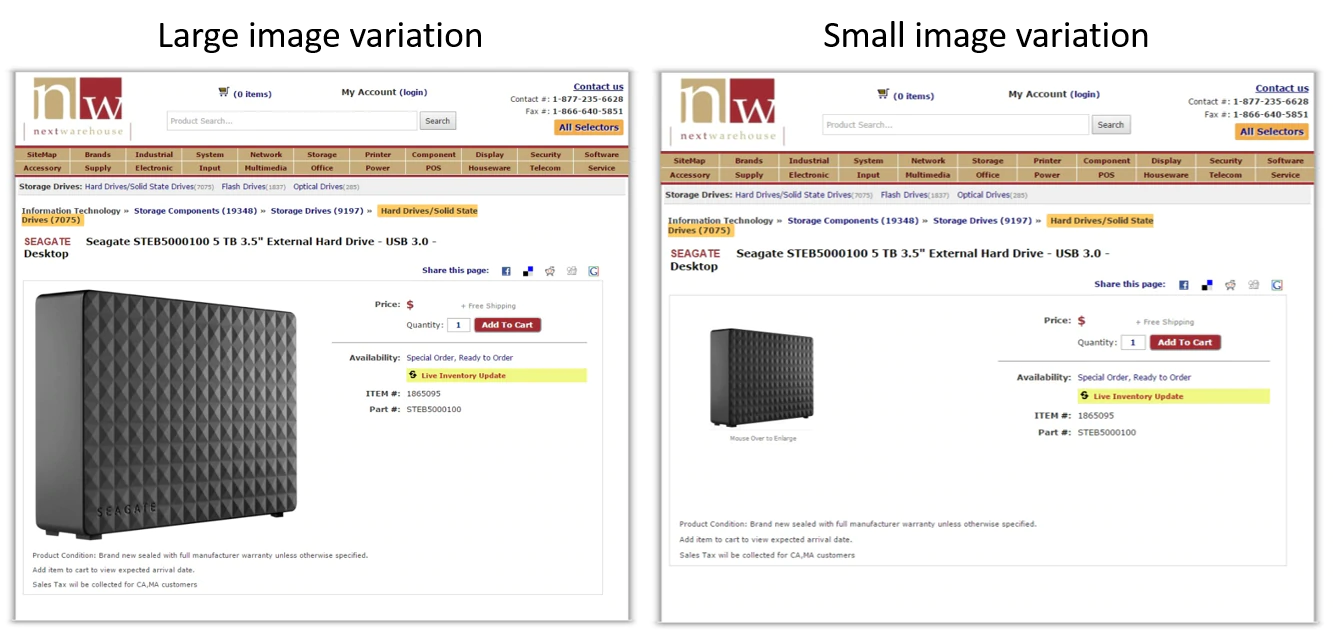Open Storage menu in large image variation
Viewport: 1333px width, 633px height.
[322, 155]
